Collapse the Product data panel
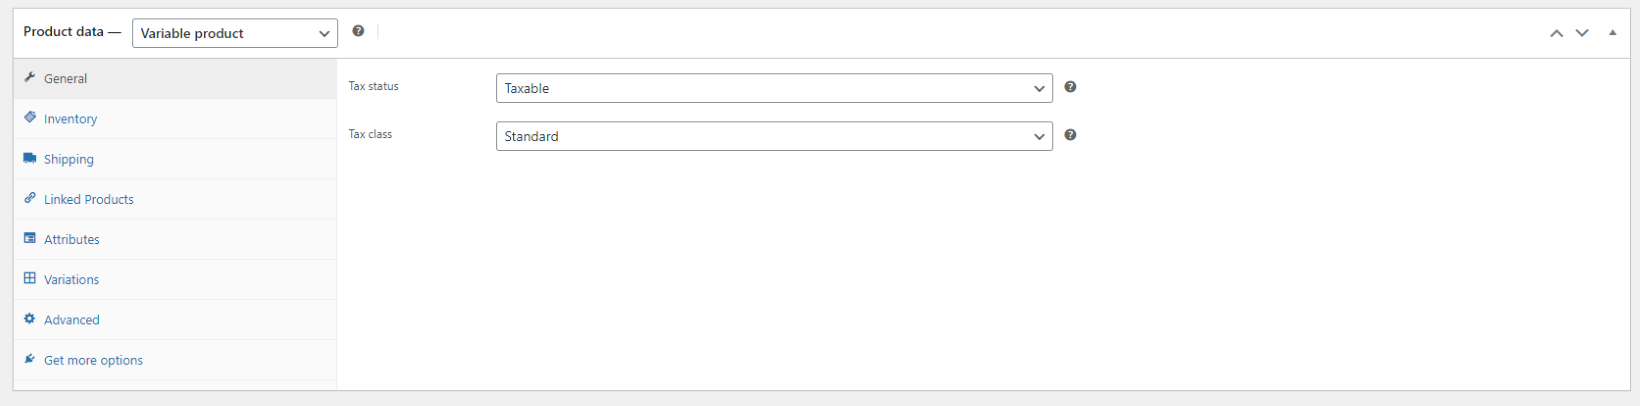Viewport: 1640px width, 406px height. 1612,33
